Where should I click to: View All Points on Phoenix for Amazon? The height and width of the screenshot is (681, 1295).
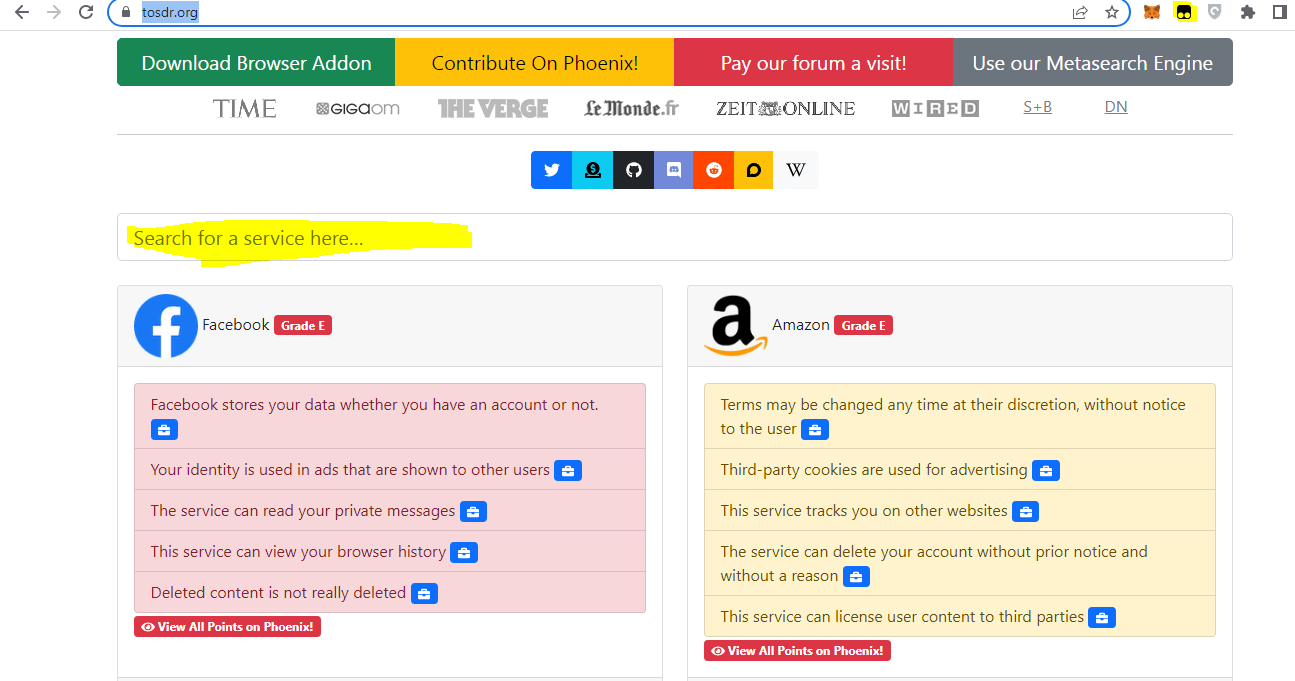click(797, 651)
